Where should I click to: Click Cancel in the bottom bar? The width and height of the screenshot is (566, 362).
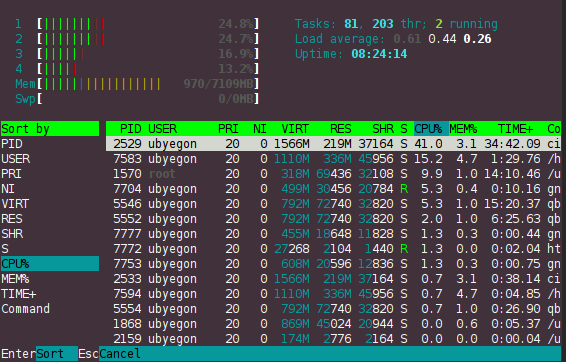click(119, 354)
